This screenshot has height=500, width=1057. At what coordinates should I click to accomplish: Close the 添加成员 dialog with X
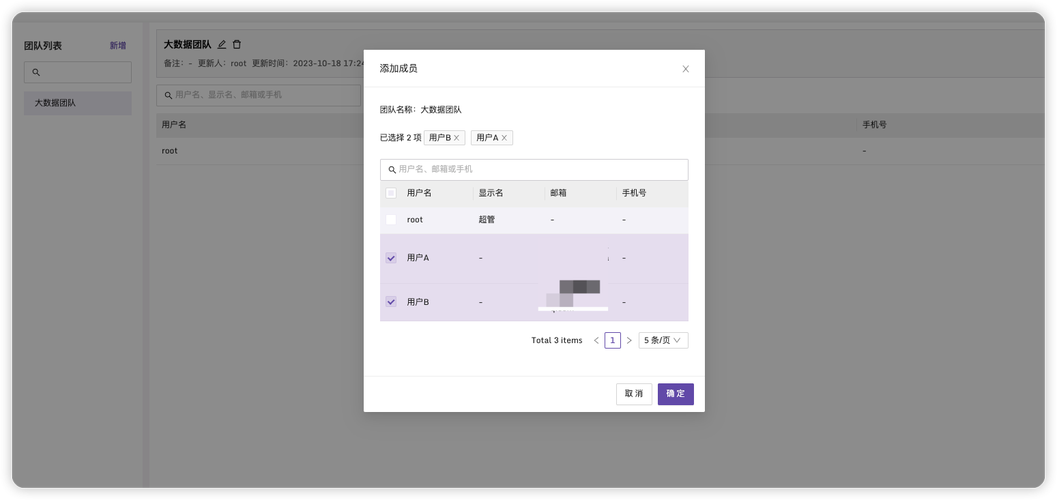686,69
